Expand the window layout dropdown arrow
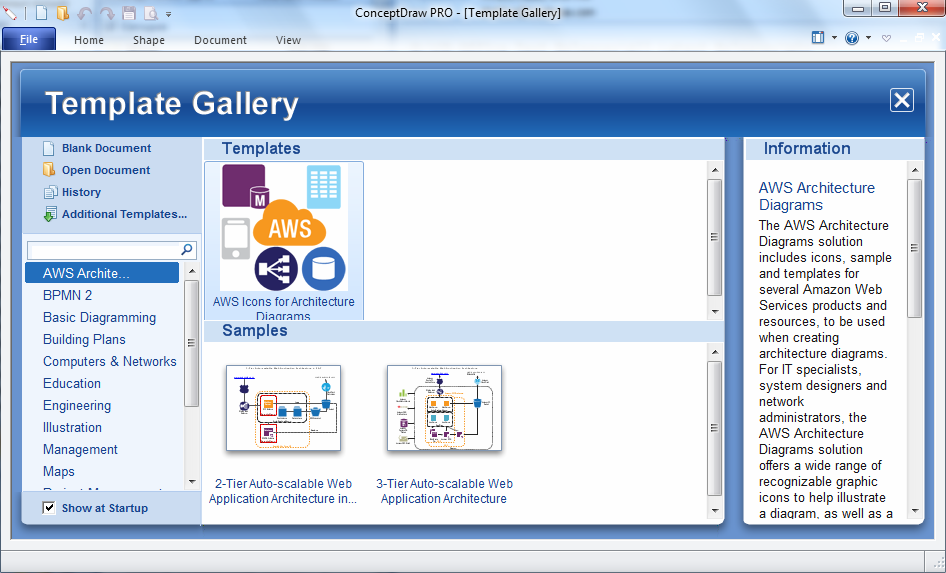946x573 pixels. (x=834, y=38)
